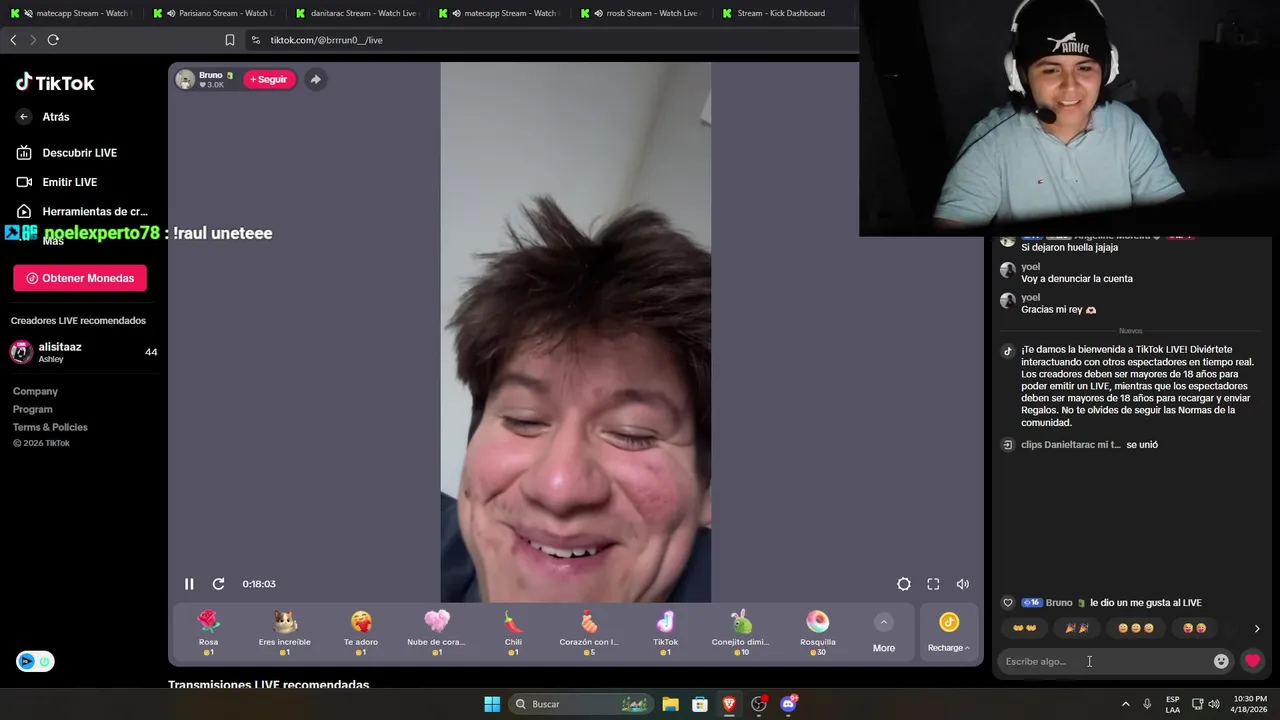
Task: Send the Corazón con los dedos gift
Action: pos(589,632)
